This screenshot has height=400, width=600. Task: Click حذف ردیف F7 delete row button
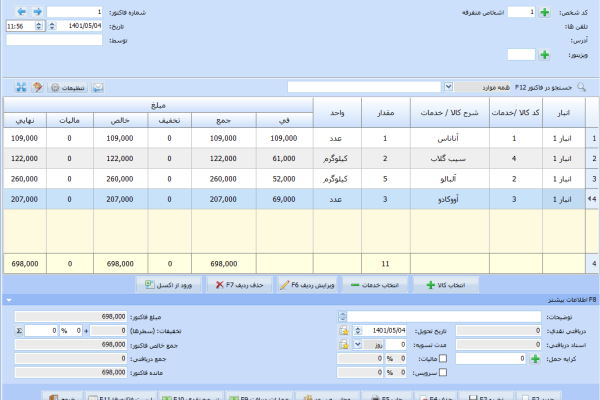pyautogui.click(x=240, y=285)
